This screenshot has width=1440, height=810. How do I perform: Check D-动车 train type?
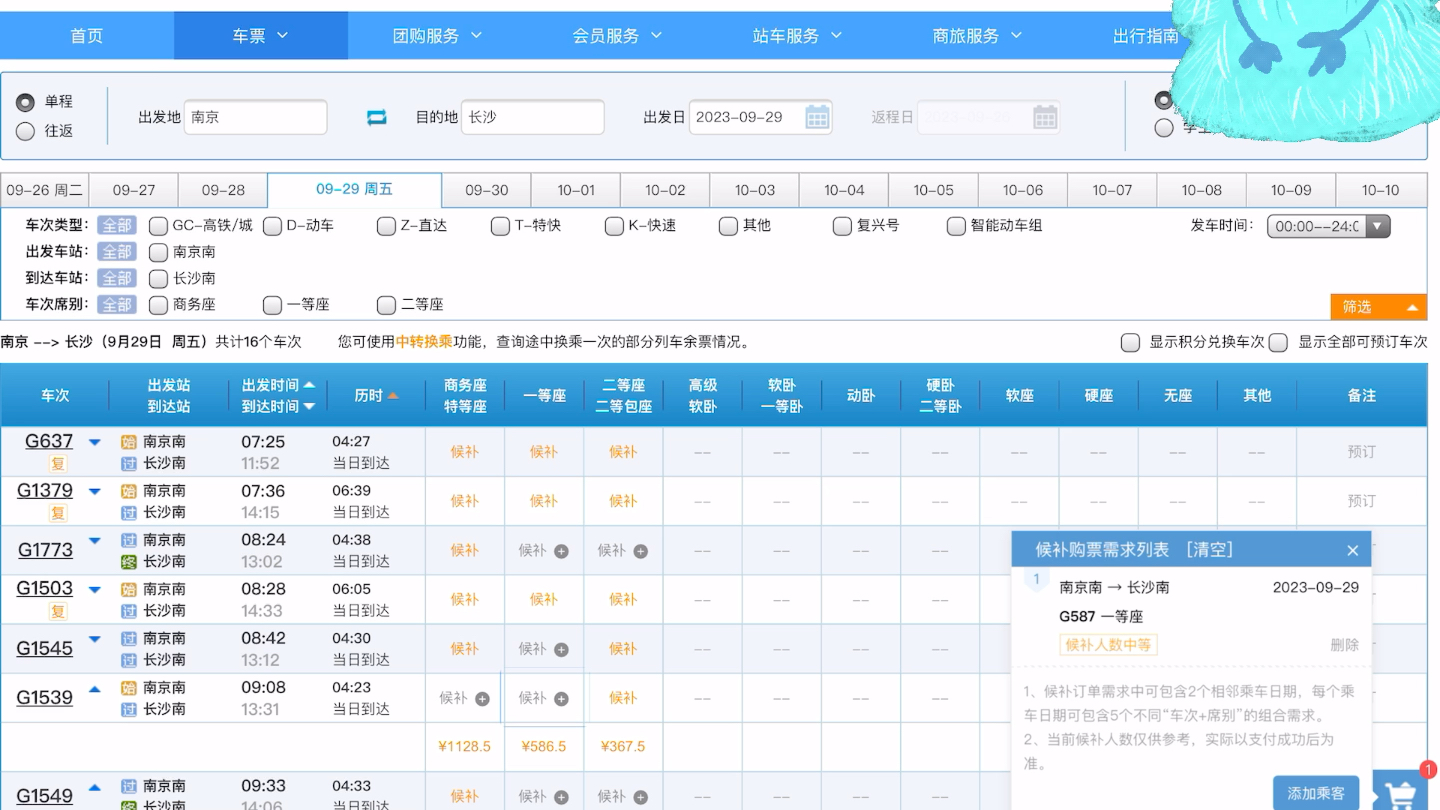pos(272,226)
